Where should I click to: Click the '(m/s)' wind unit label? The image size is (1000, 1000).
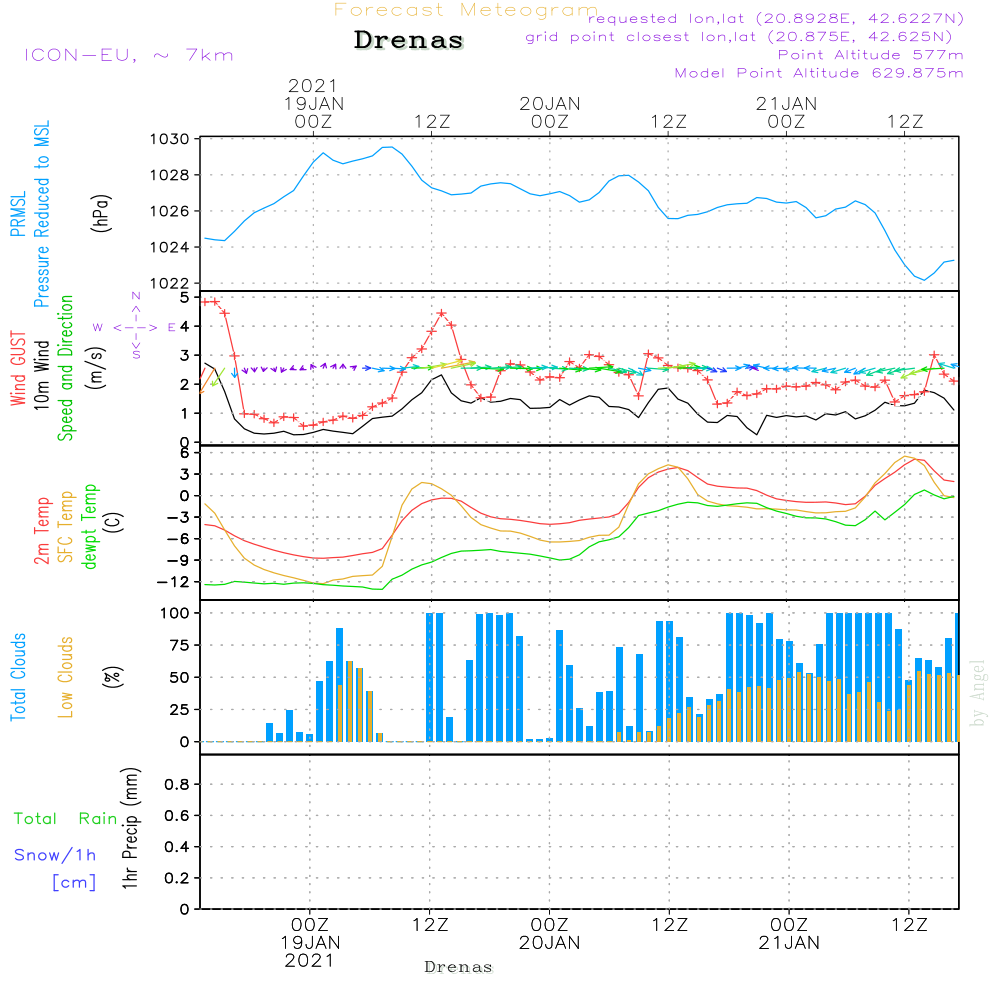96,368
